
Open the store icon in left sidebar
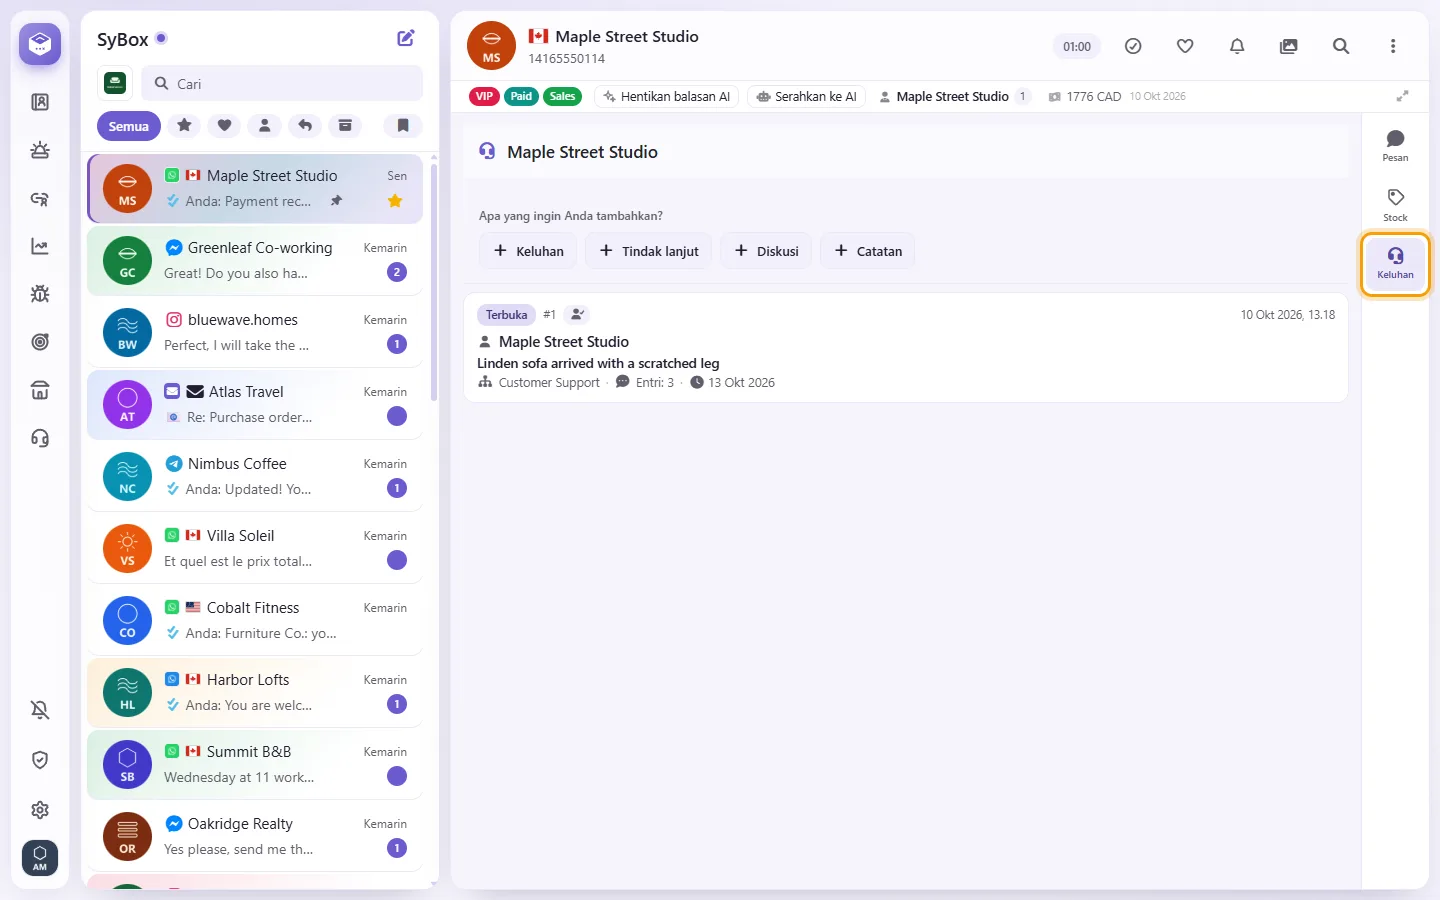[40, 390]
